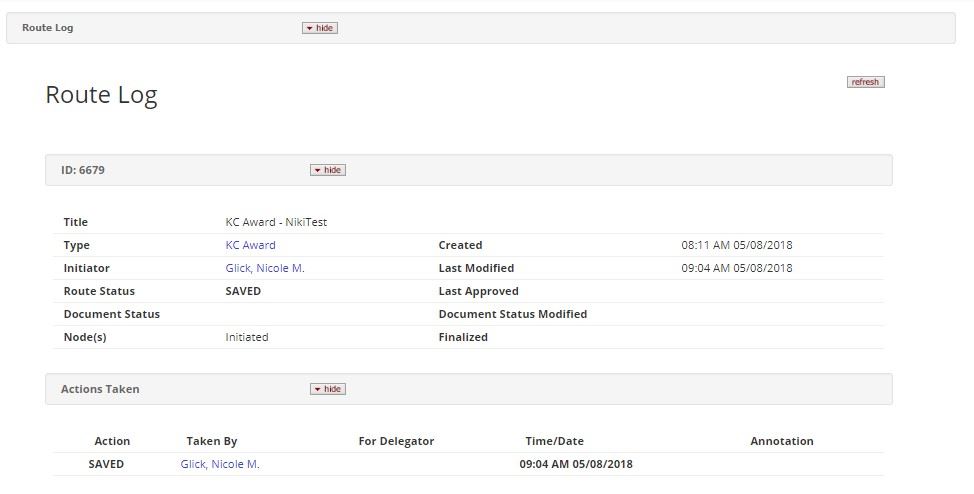Click the large Route Log page heading
974x494 pixels.
click(101, 95)
